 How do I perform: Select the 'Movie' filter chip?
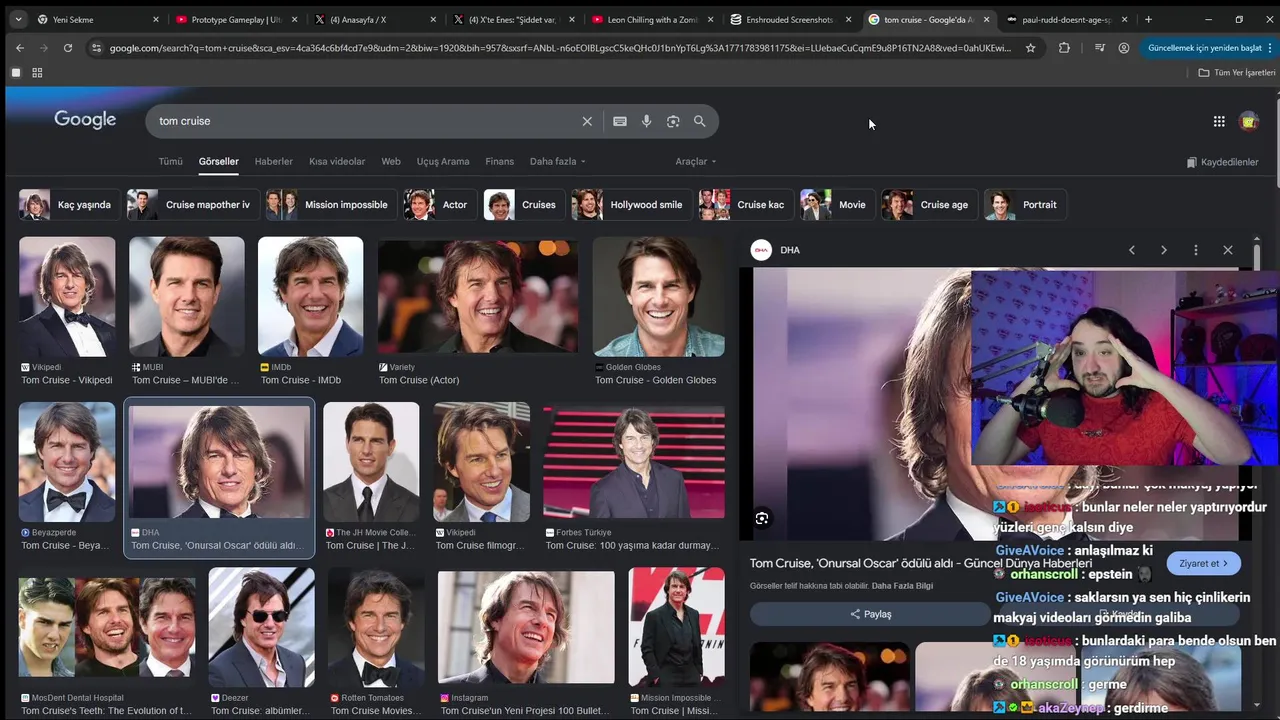click(838, 205)
